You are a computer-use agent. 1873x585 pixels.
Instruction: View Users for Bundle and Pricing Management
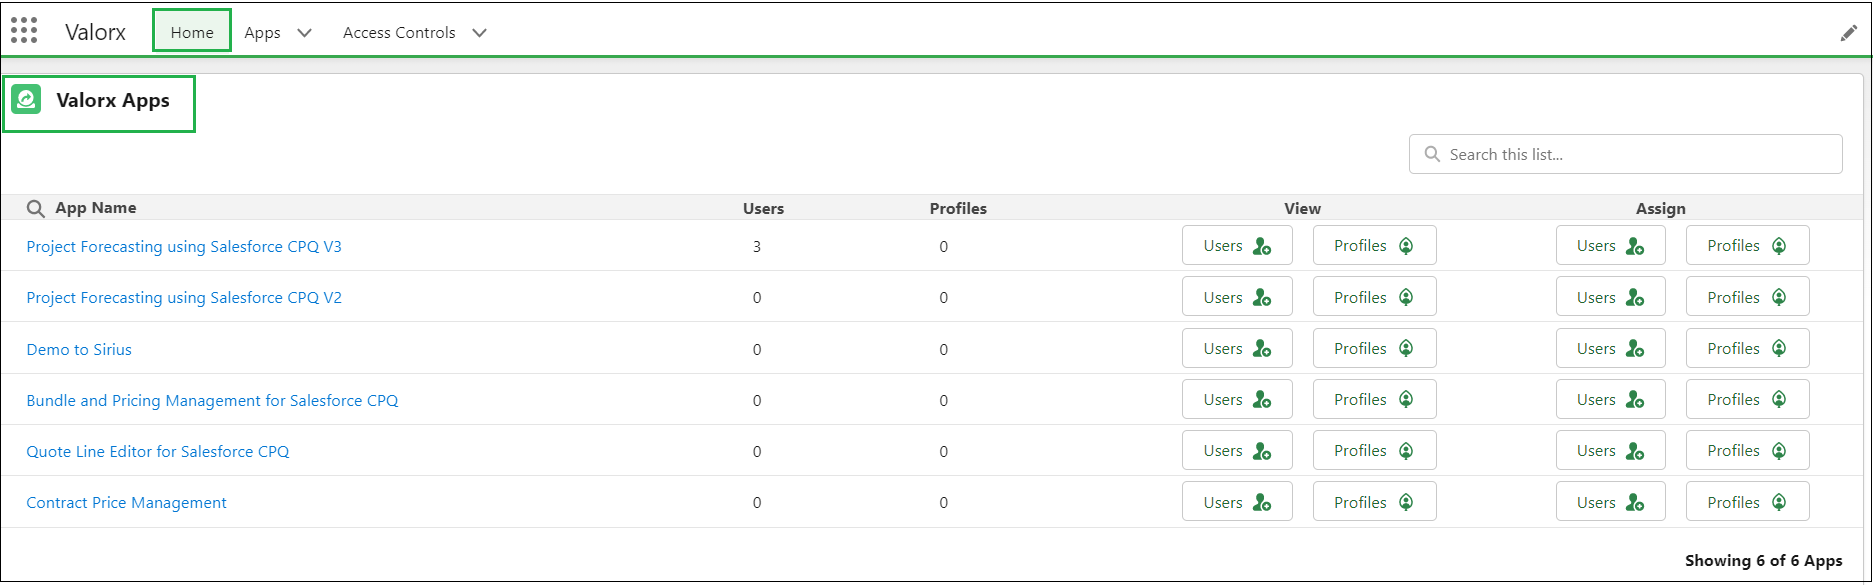tap(1237, 399)
